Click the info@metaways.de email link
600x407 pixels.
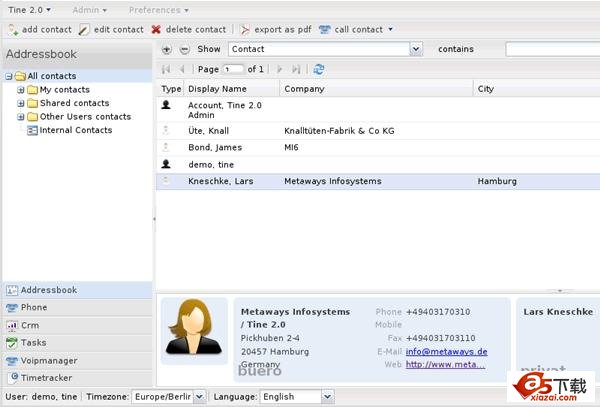pyautogui.click(x=446, y=351)
